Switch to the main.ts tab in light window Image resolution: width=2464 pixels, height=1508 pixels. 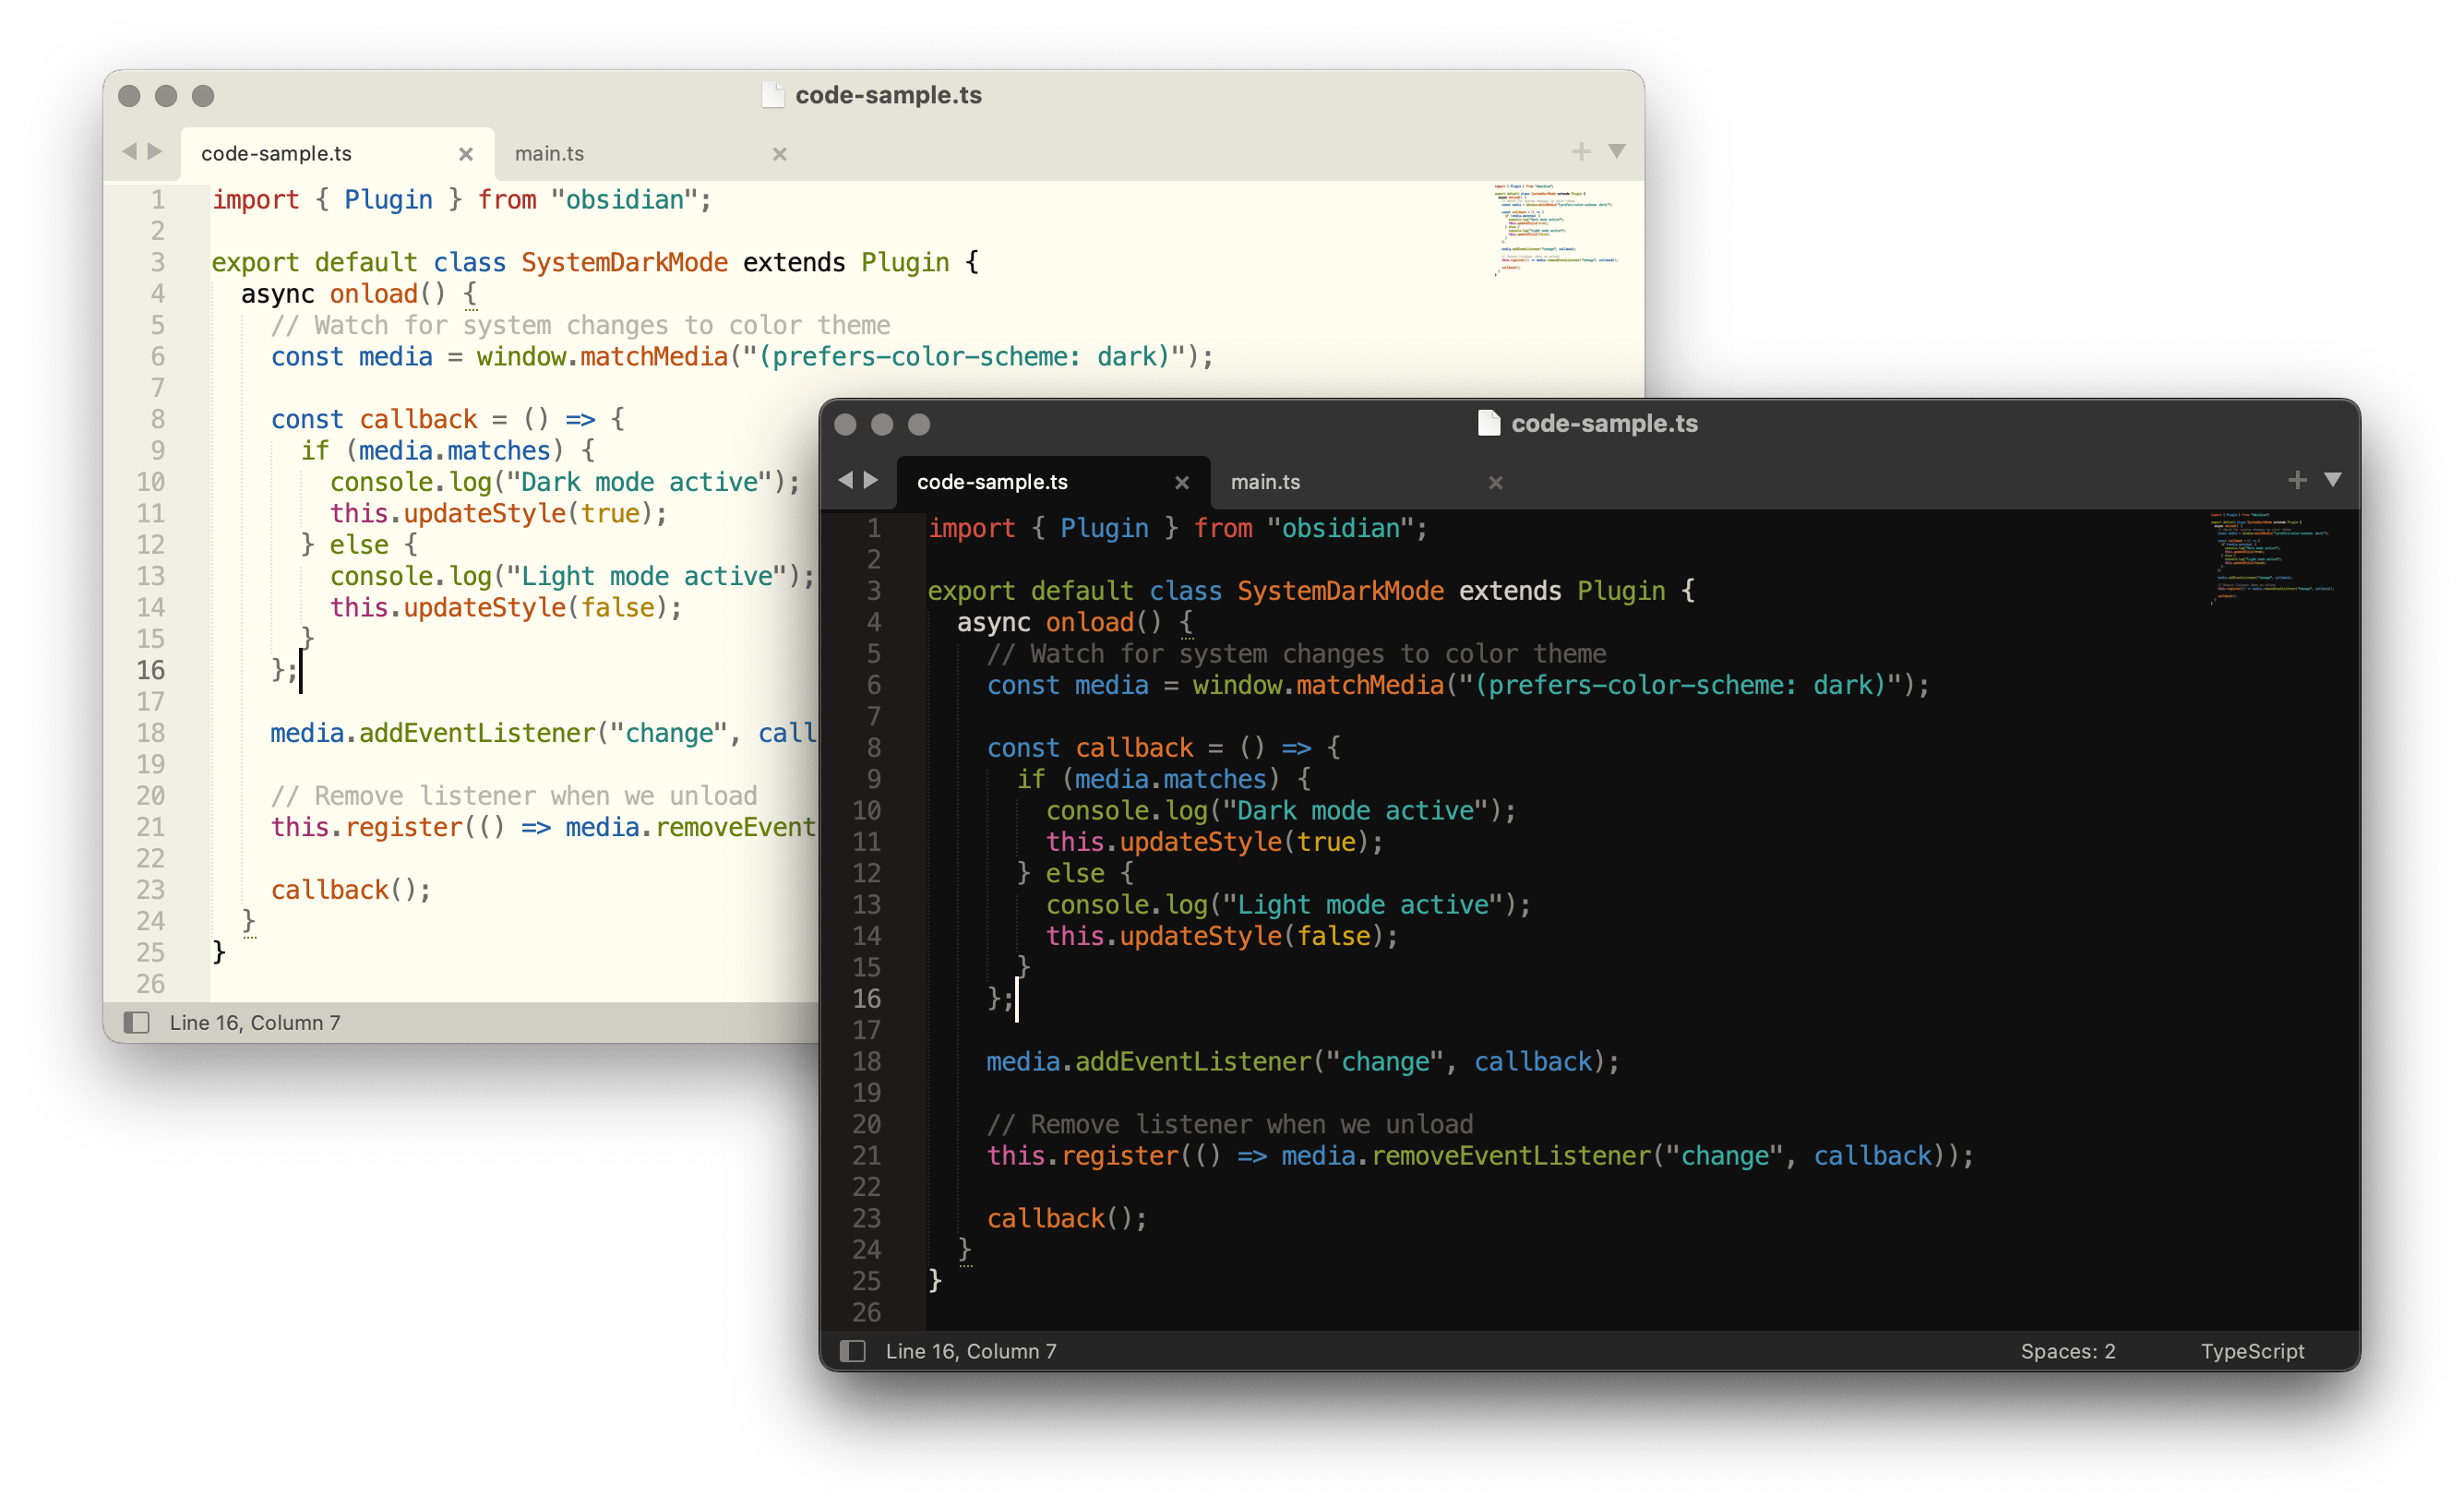(x=549, y=153)
